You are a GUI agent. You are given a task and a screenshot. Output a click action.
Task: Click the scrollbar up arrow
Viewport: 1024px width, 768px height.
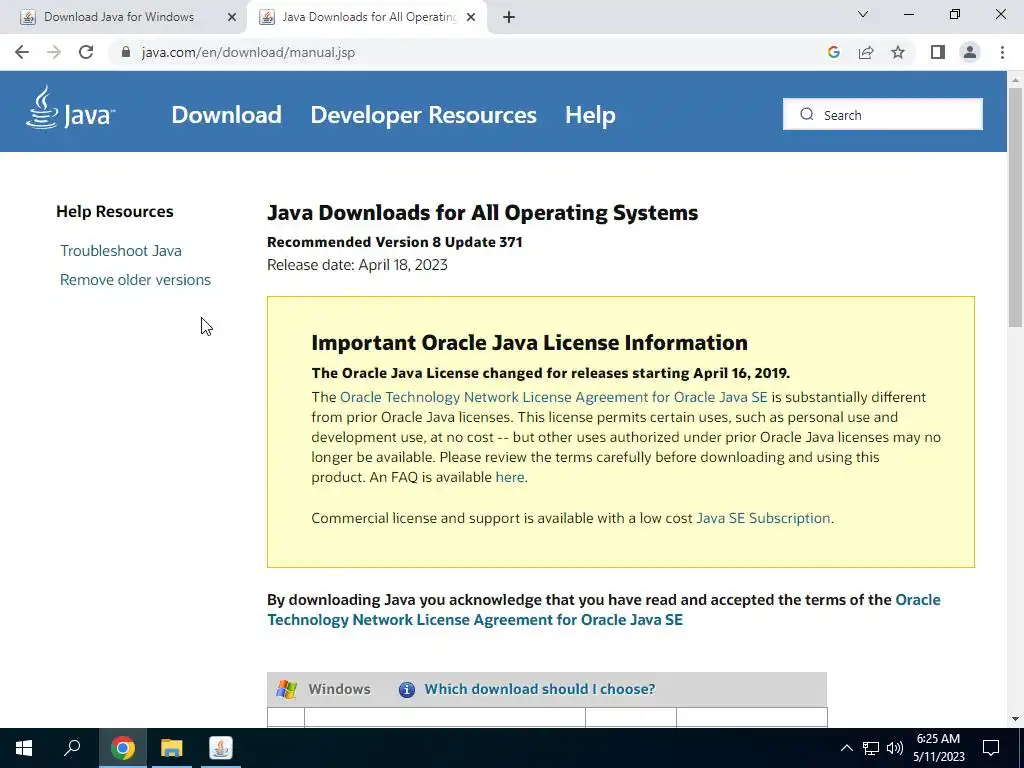point(1015,80)
